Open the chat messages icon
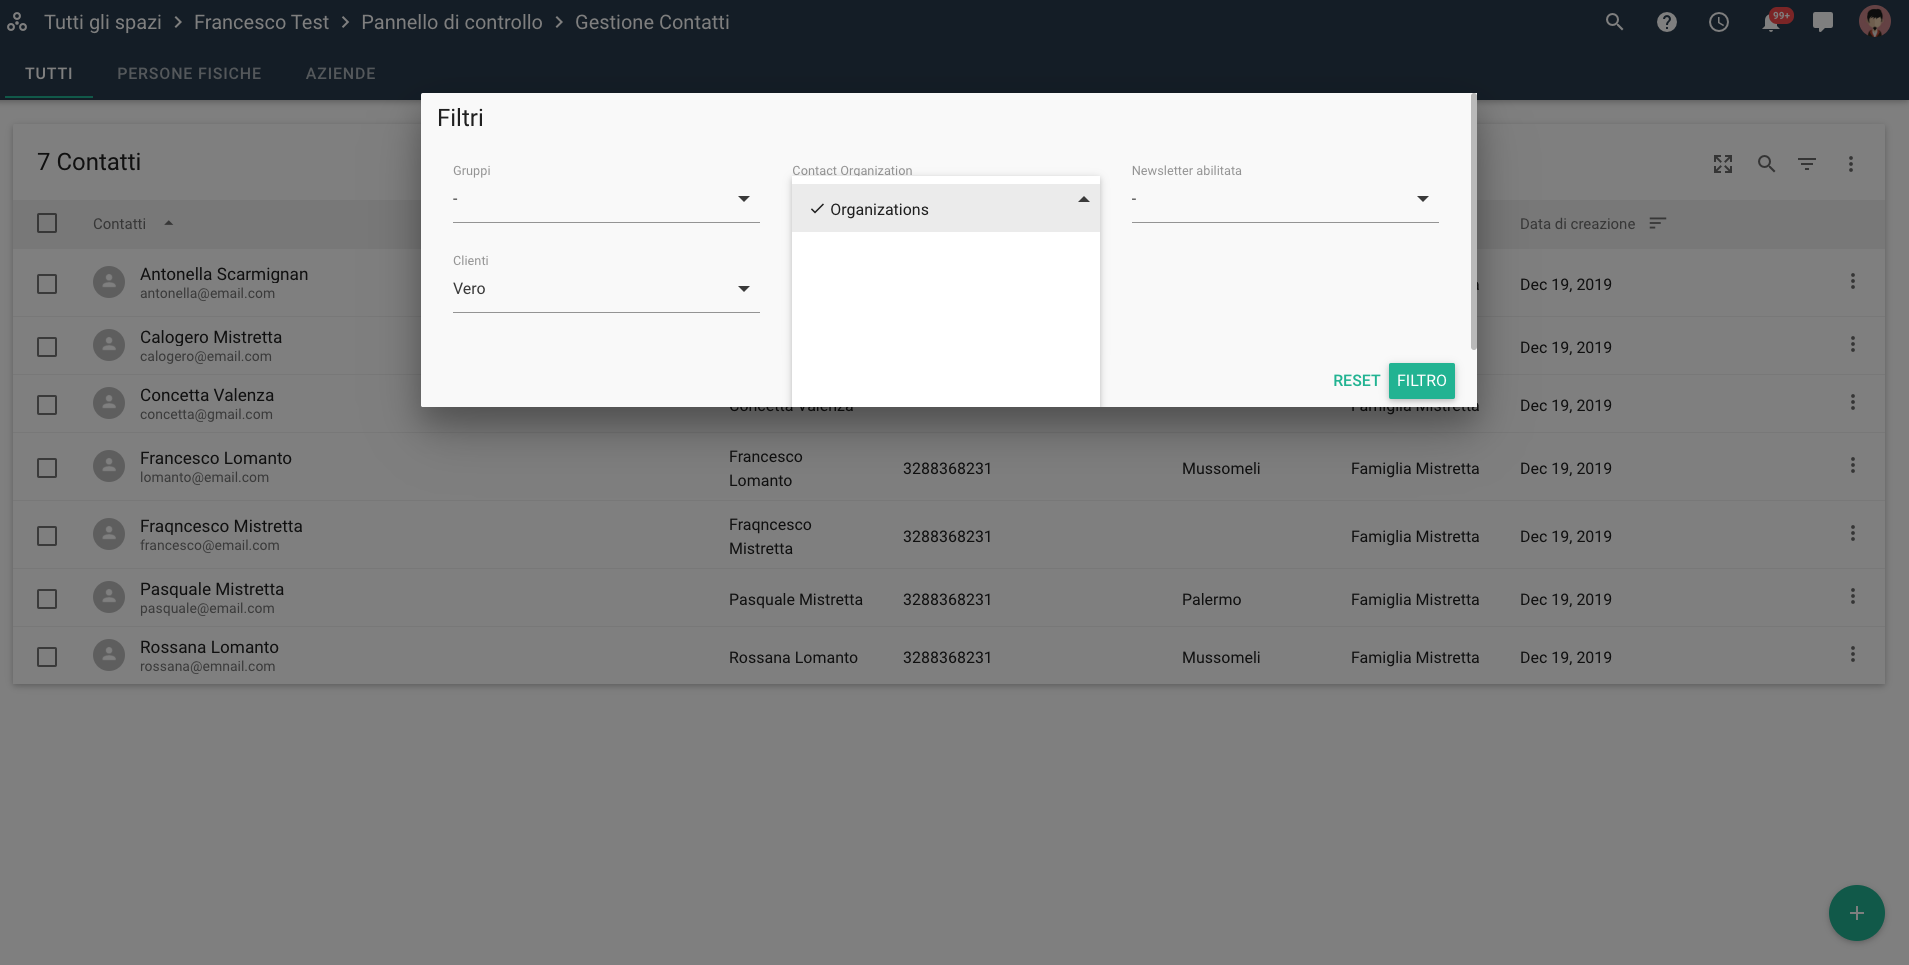 1822,22
